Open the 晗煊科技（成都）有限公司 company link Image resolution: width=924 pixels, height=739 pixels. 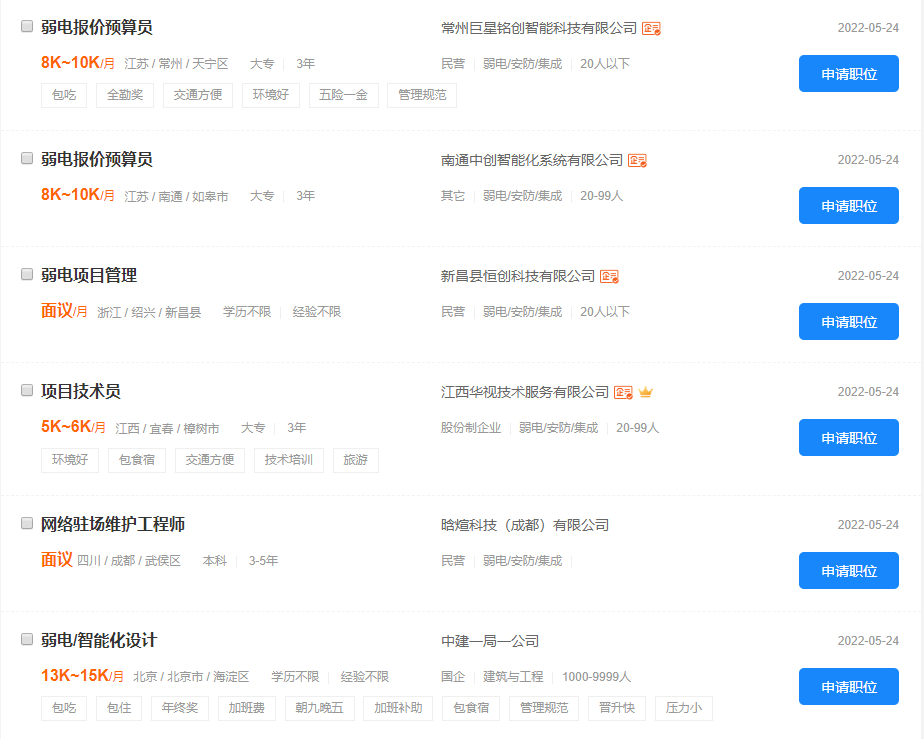tap(525, 525)
